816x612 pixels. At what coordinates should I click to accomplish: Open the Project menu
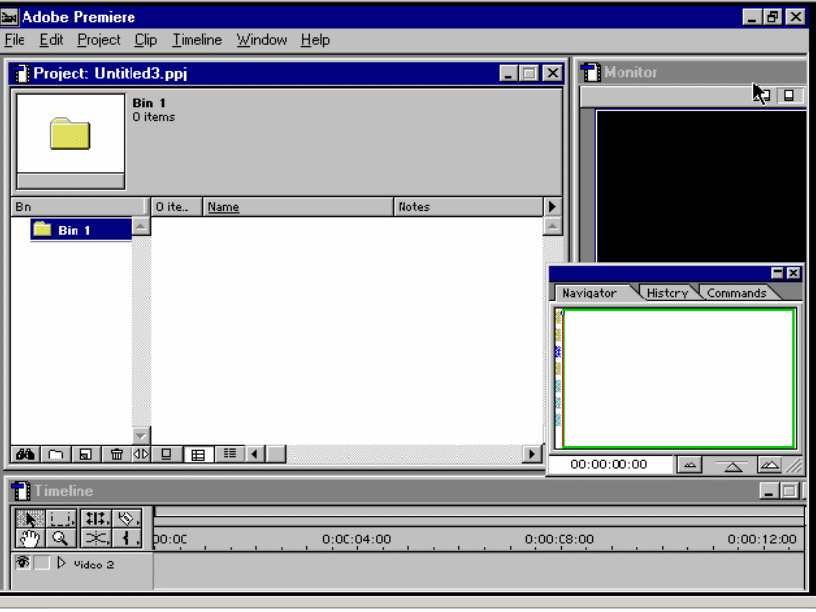tap(98, 40)
